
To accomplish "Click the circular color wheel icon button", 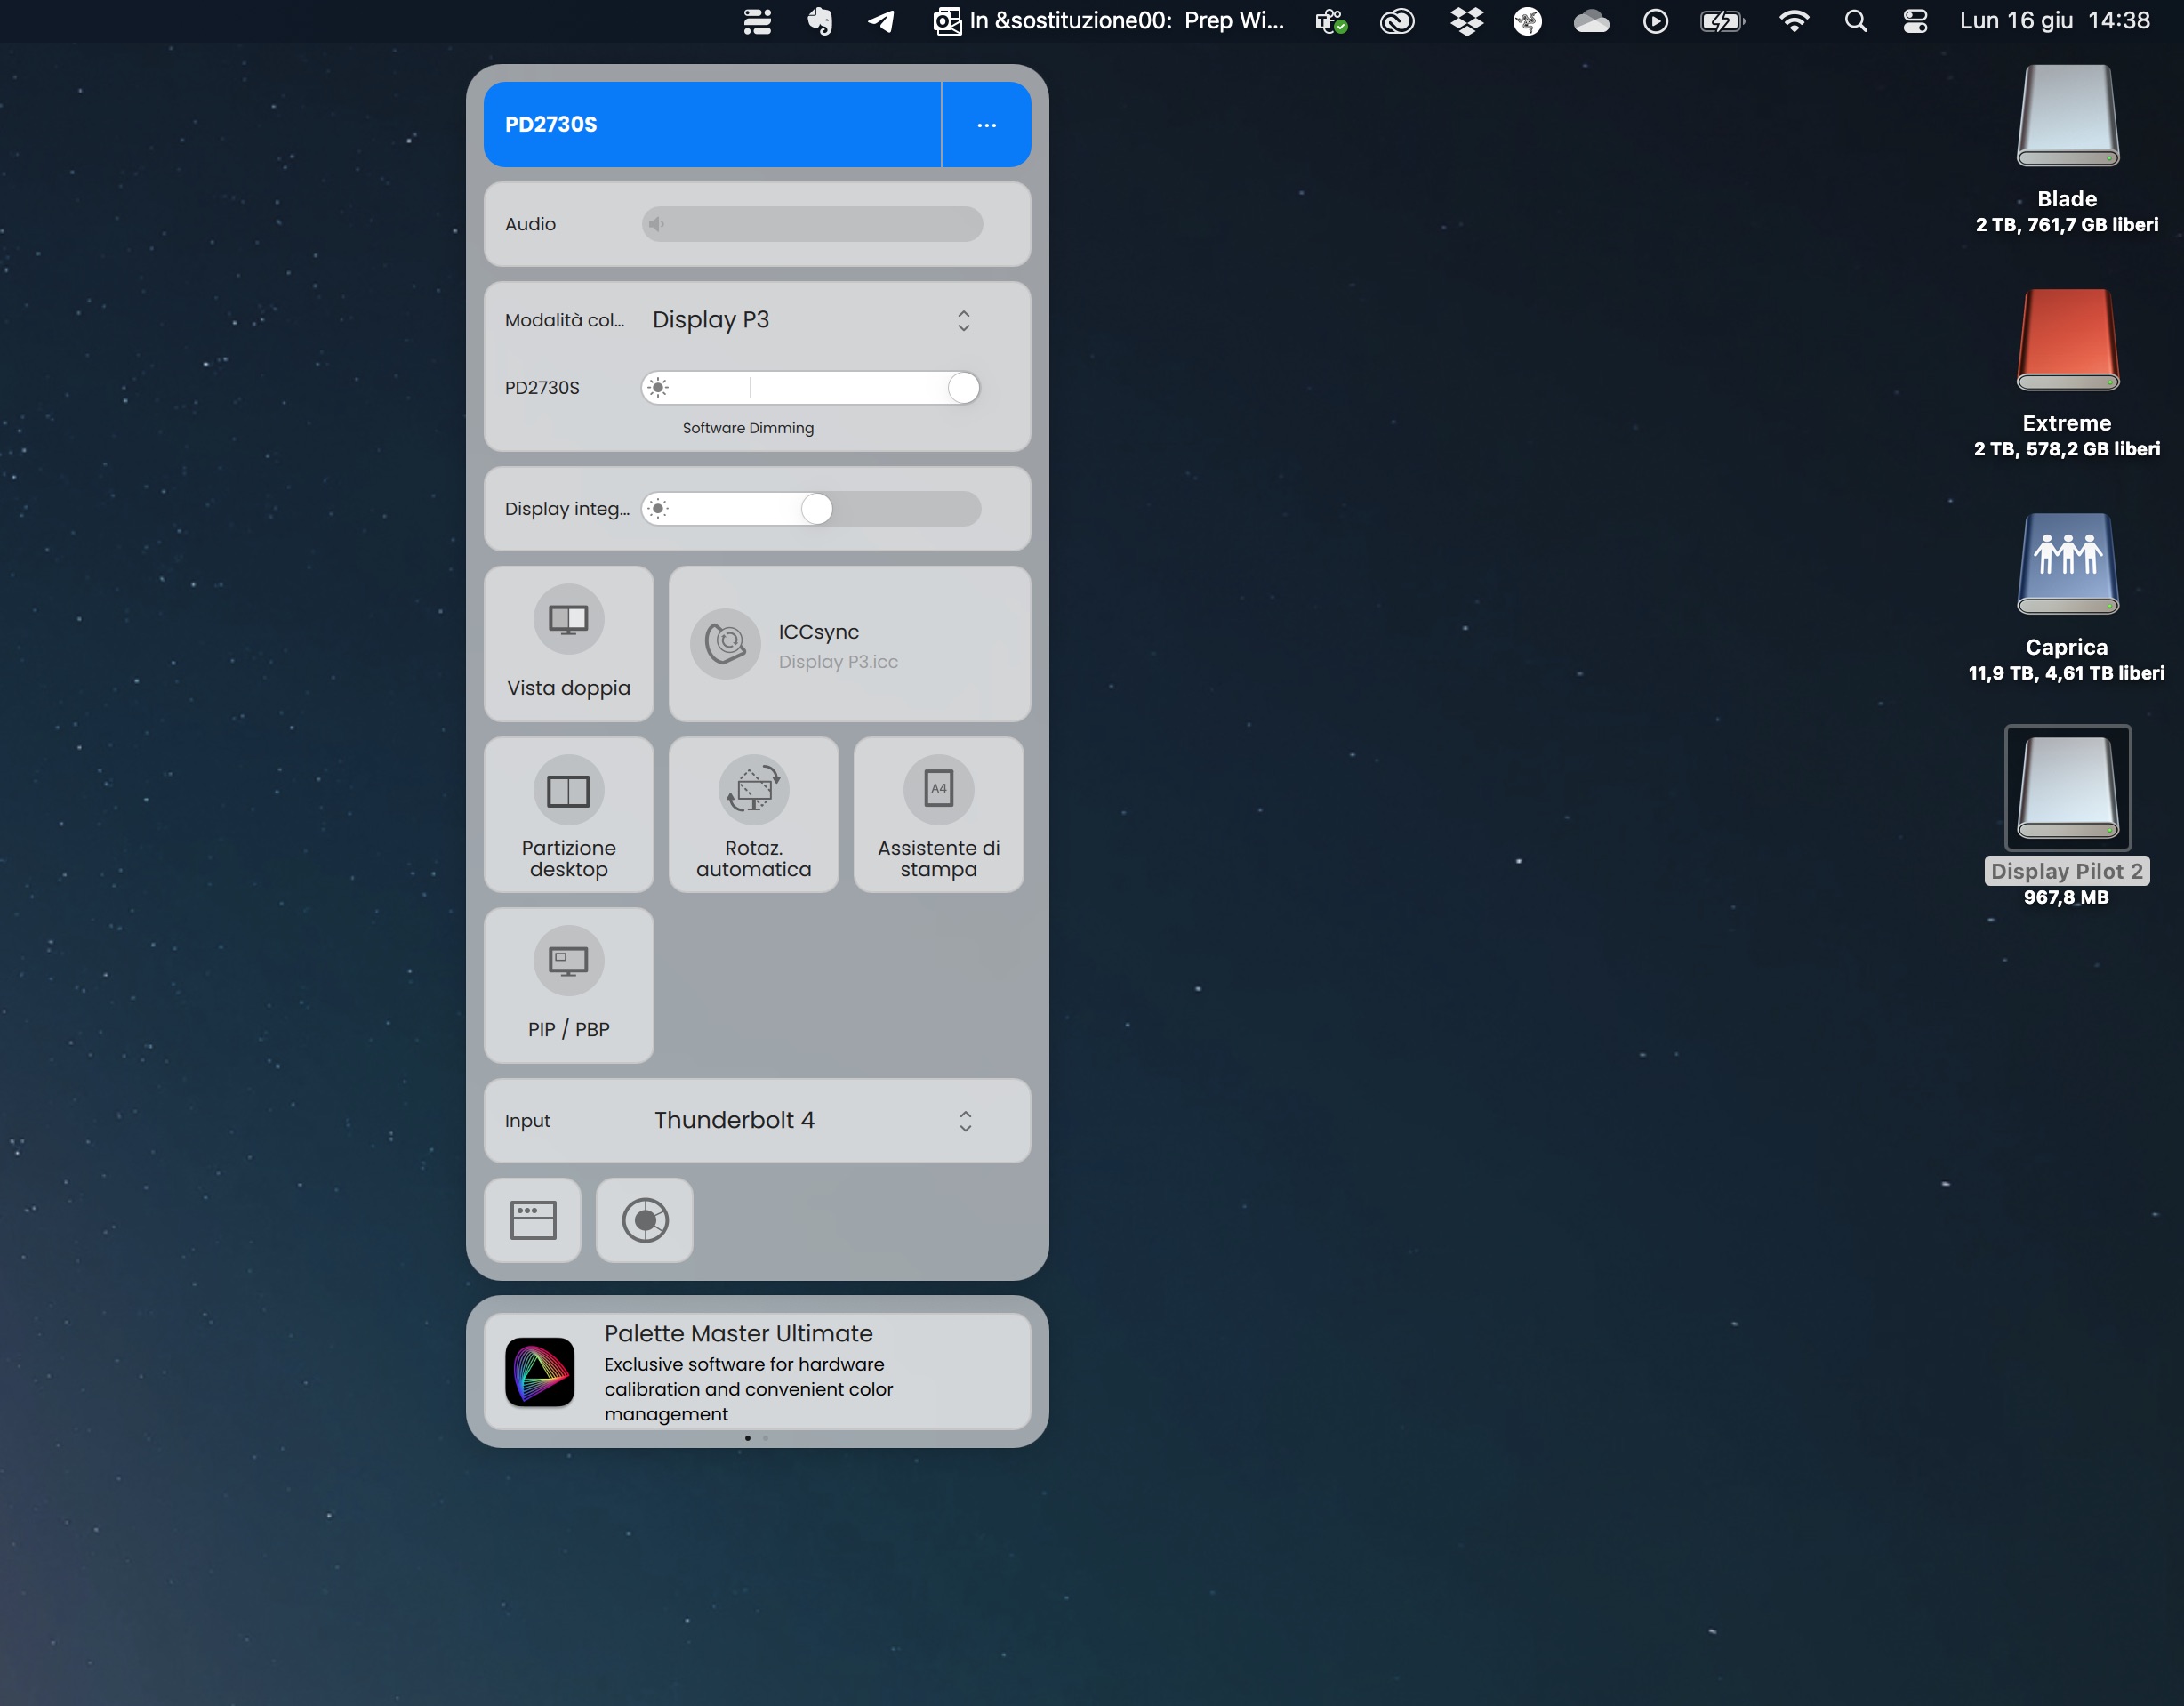I will pyautogui.click(x=645, y=1220).
